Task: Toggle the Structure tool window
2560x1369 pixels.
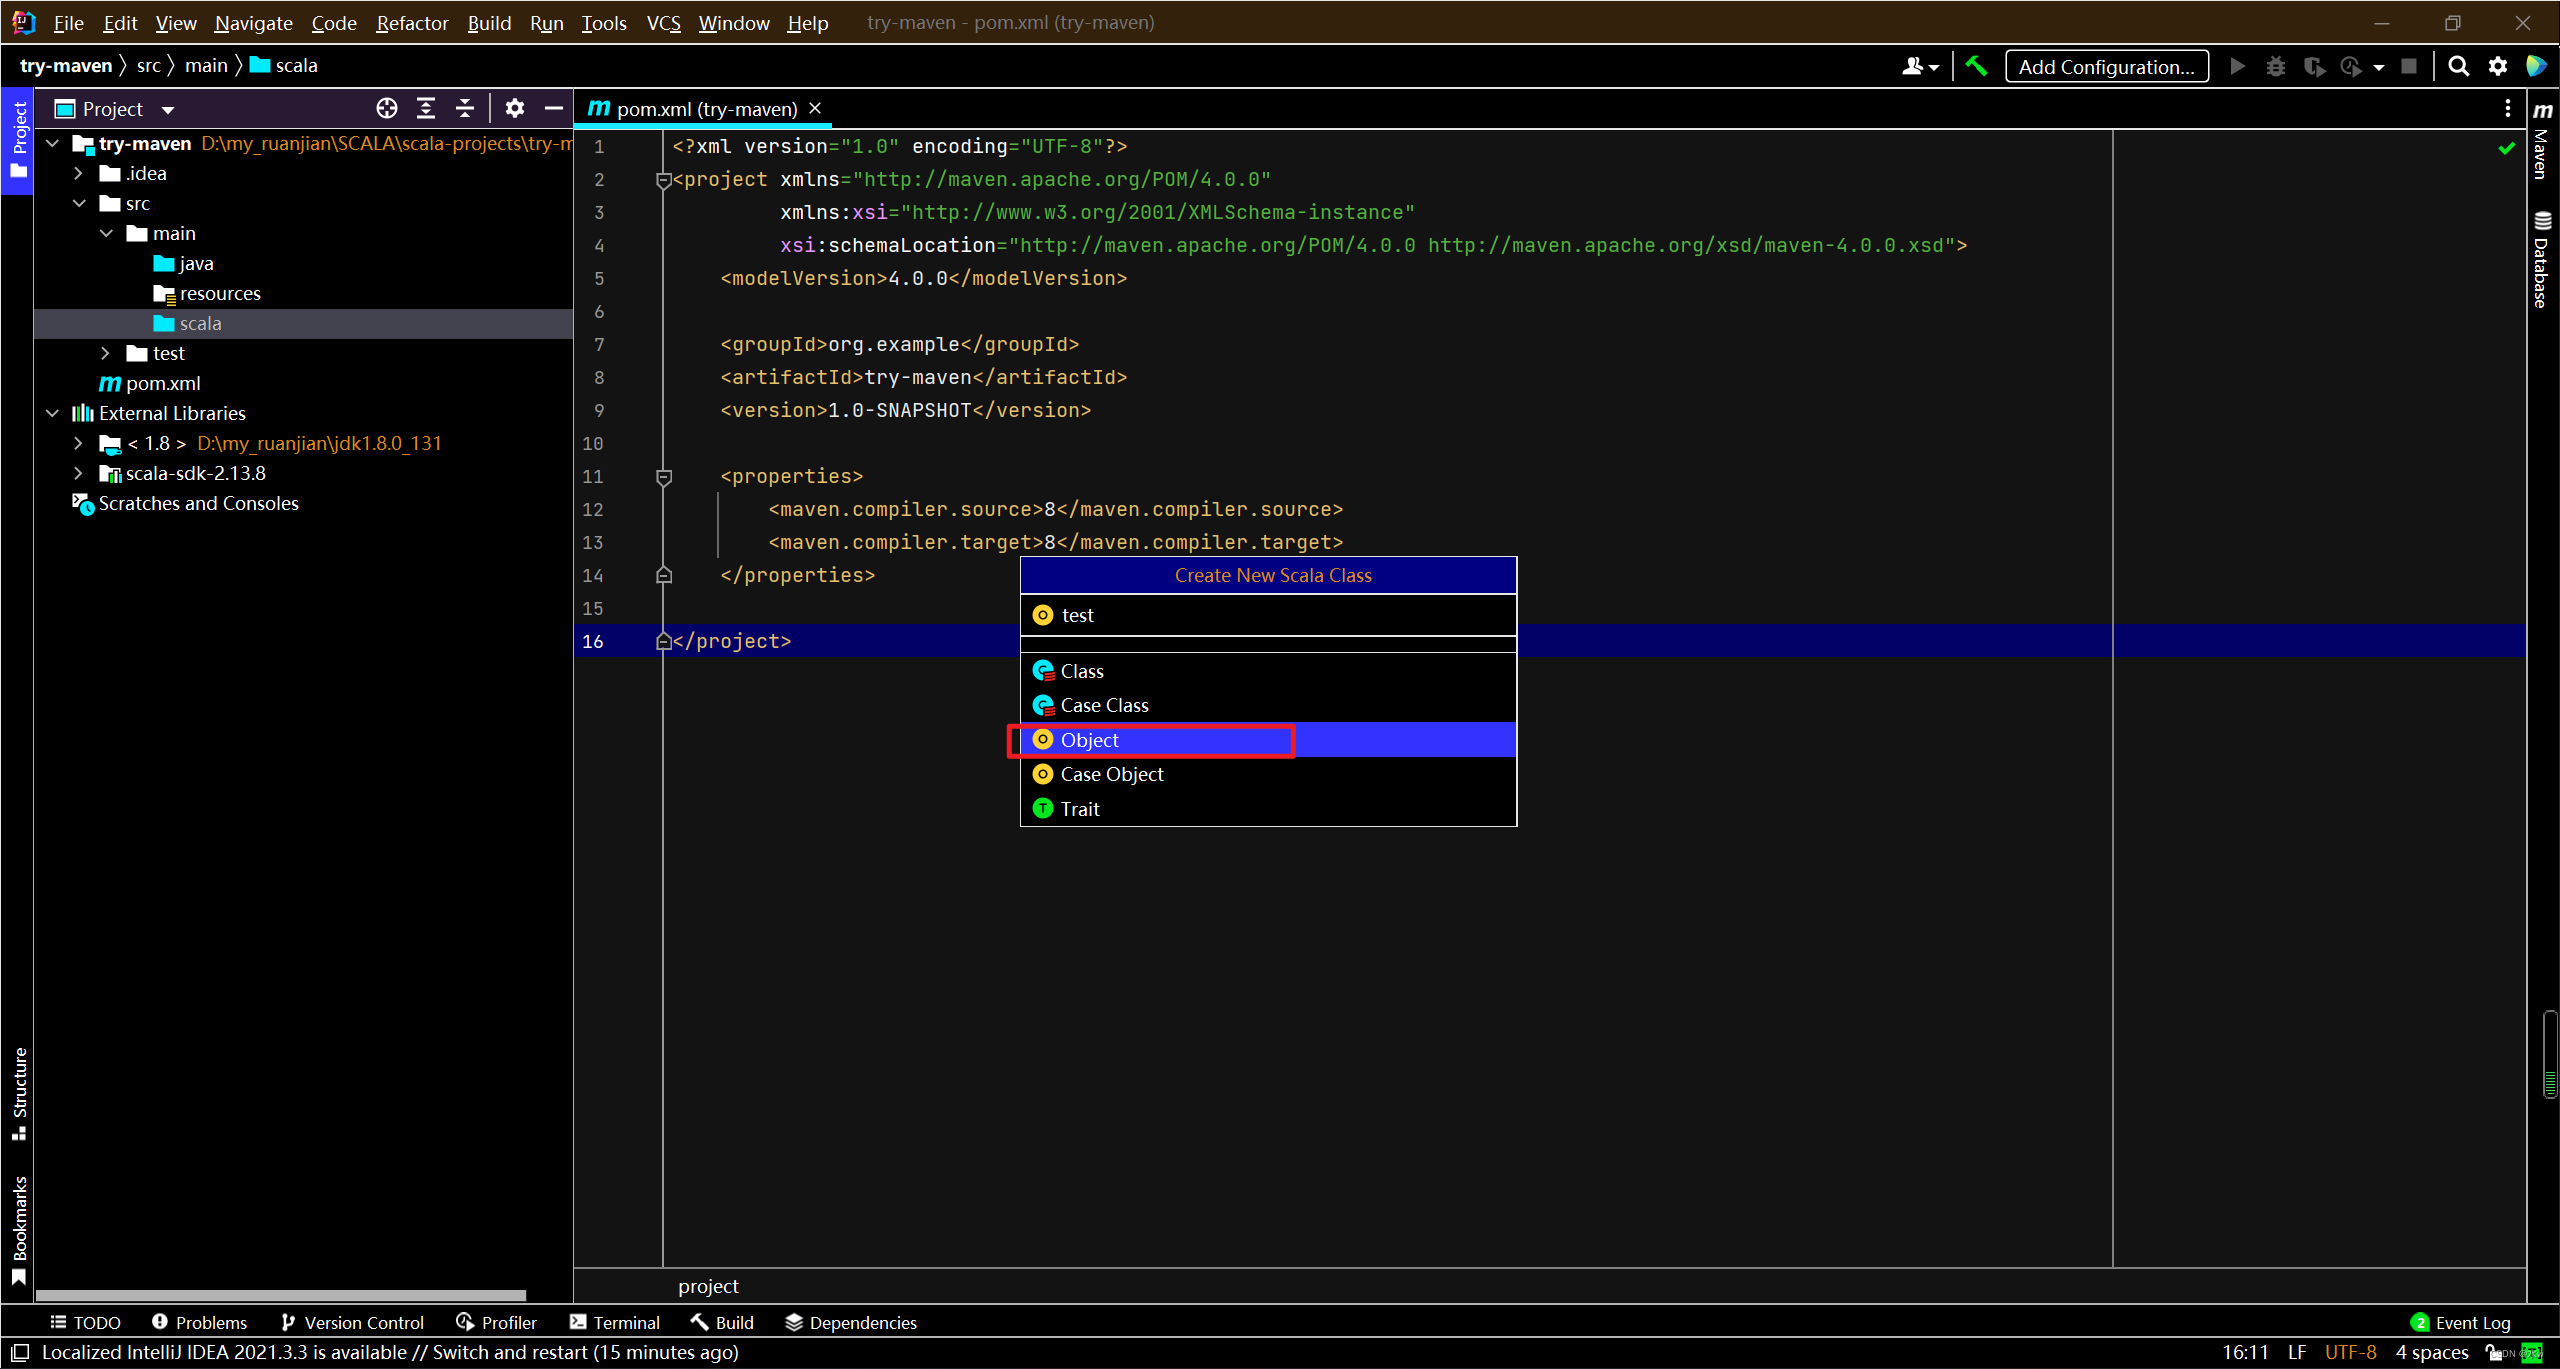Action: point(18,1092)
